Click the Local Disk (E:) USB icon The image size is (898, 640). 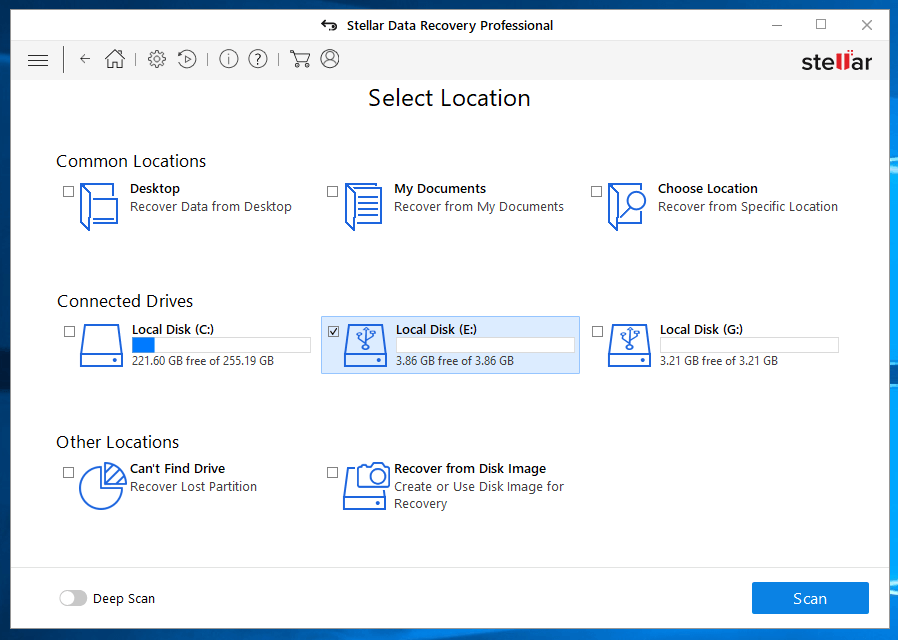click(x=365, y=345)
